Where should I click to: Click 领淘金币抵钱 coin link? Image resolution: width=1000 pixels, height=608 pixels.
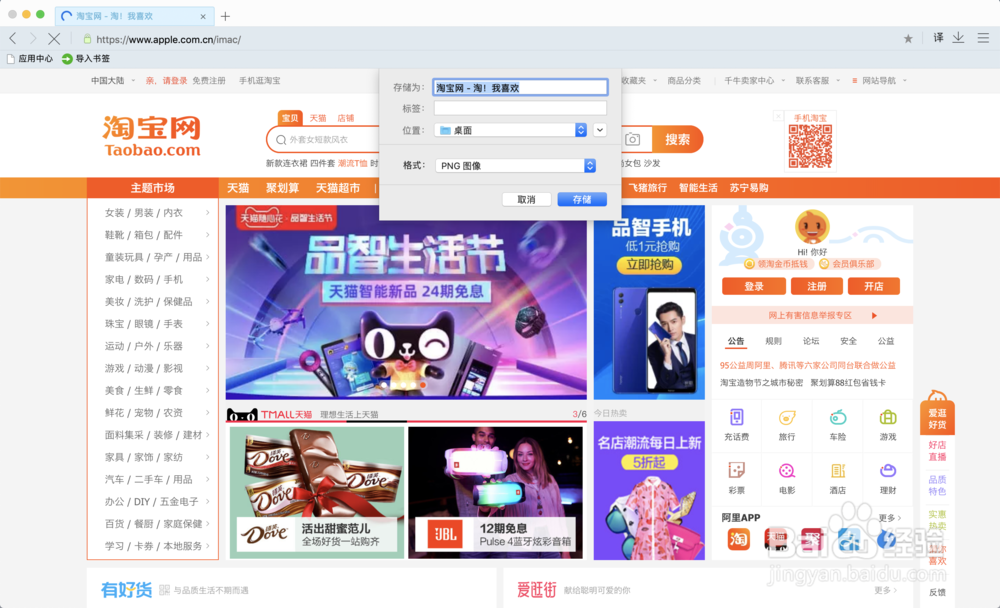click(777, 264)
